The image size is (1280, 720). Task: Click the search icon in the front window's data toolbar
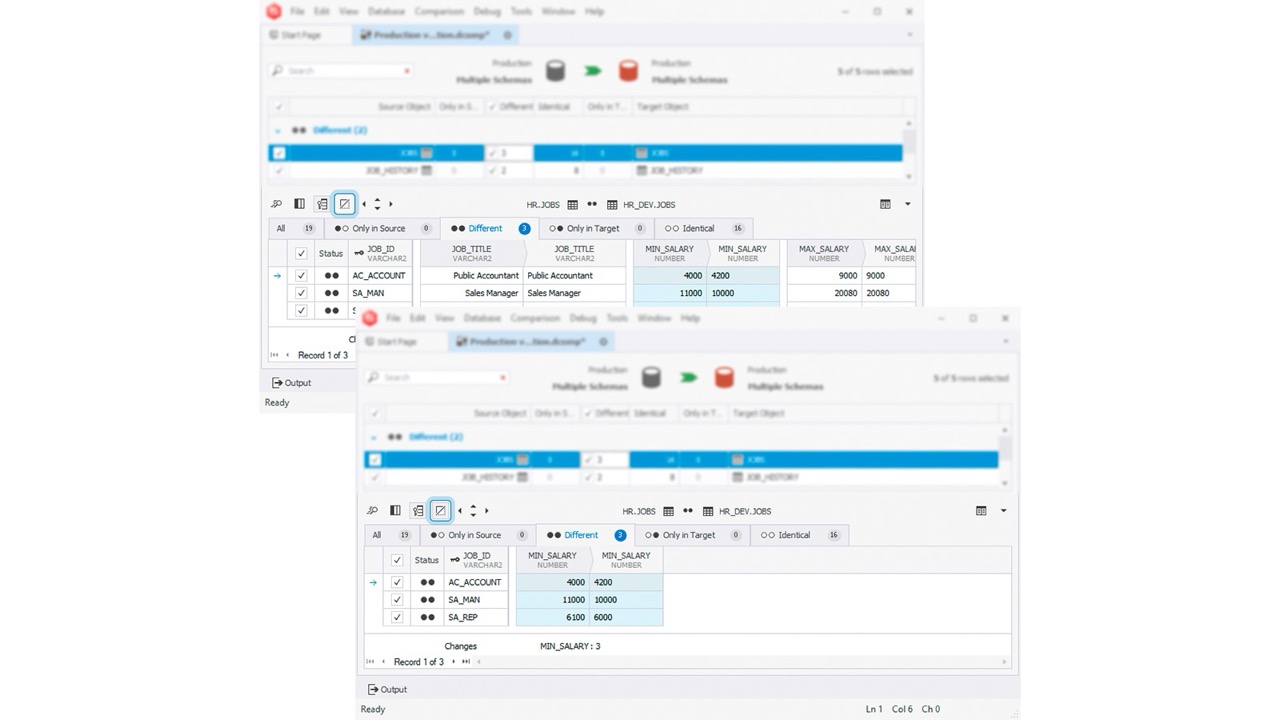click(372, 511)
